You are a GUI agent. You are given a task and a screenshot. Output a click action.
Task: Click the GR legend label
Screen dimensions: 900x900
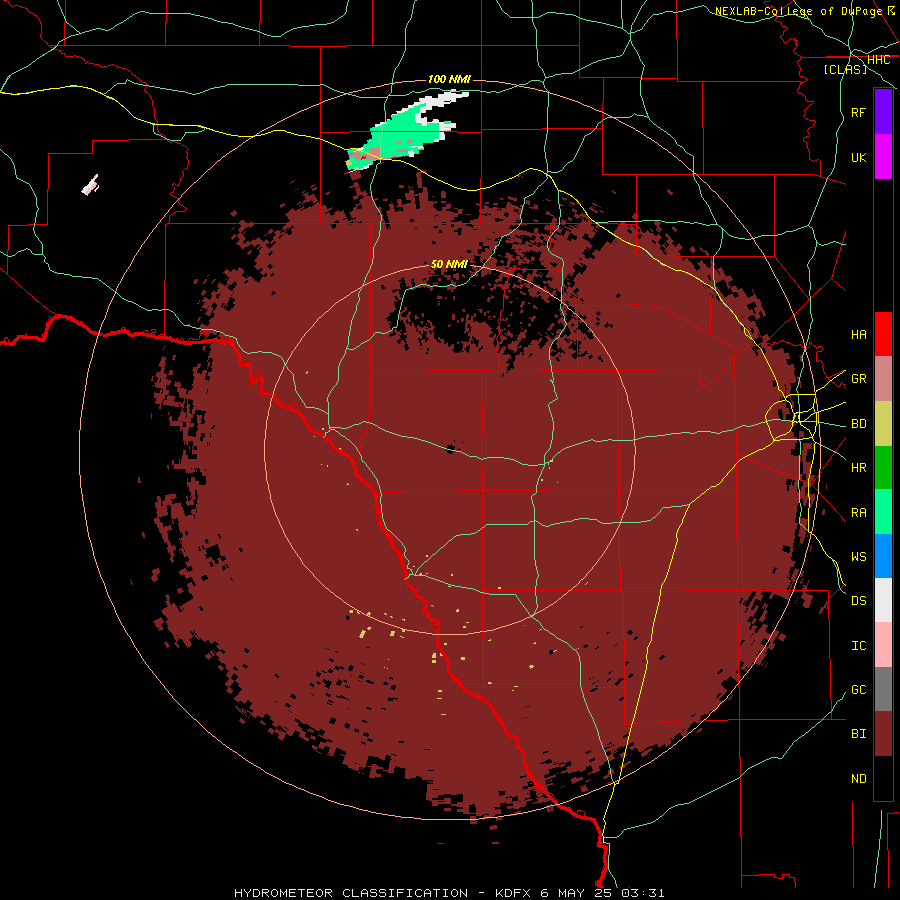tap(858, 379)
